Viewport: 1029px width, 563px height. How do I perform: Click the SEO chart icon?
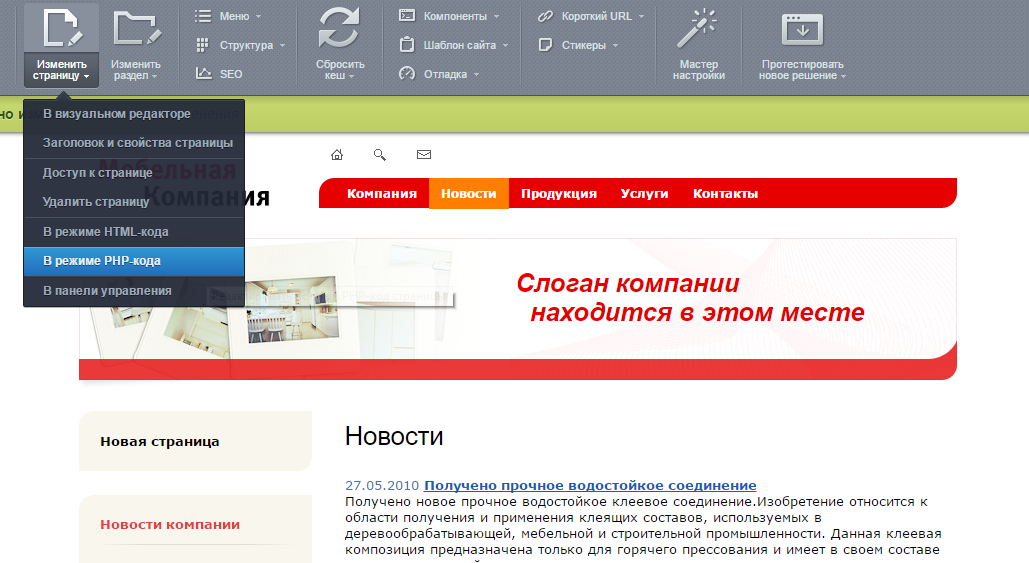(x=203, y=73)
